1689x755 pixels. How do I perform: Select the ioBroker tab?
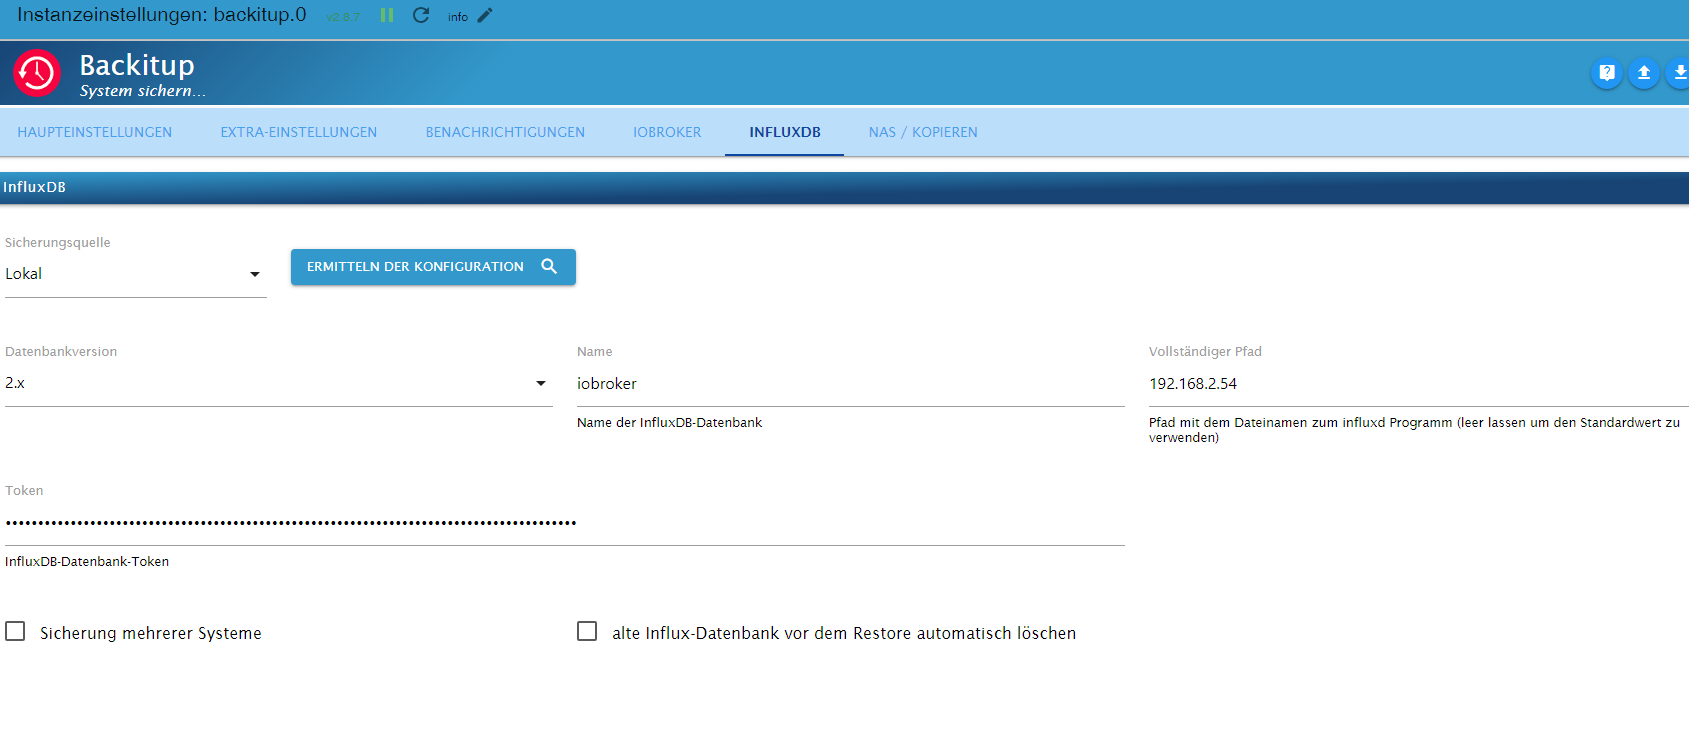pos(667,132)
